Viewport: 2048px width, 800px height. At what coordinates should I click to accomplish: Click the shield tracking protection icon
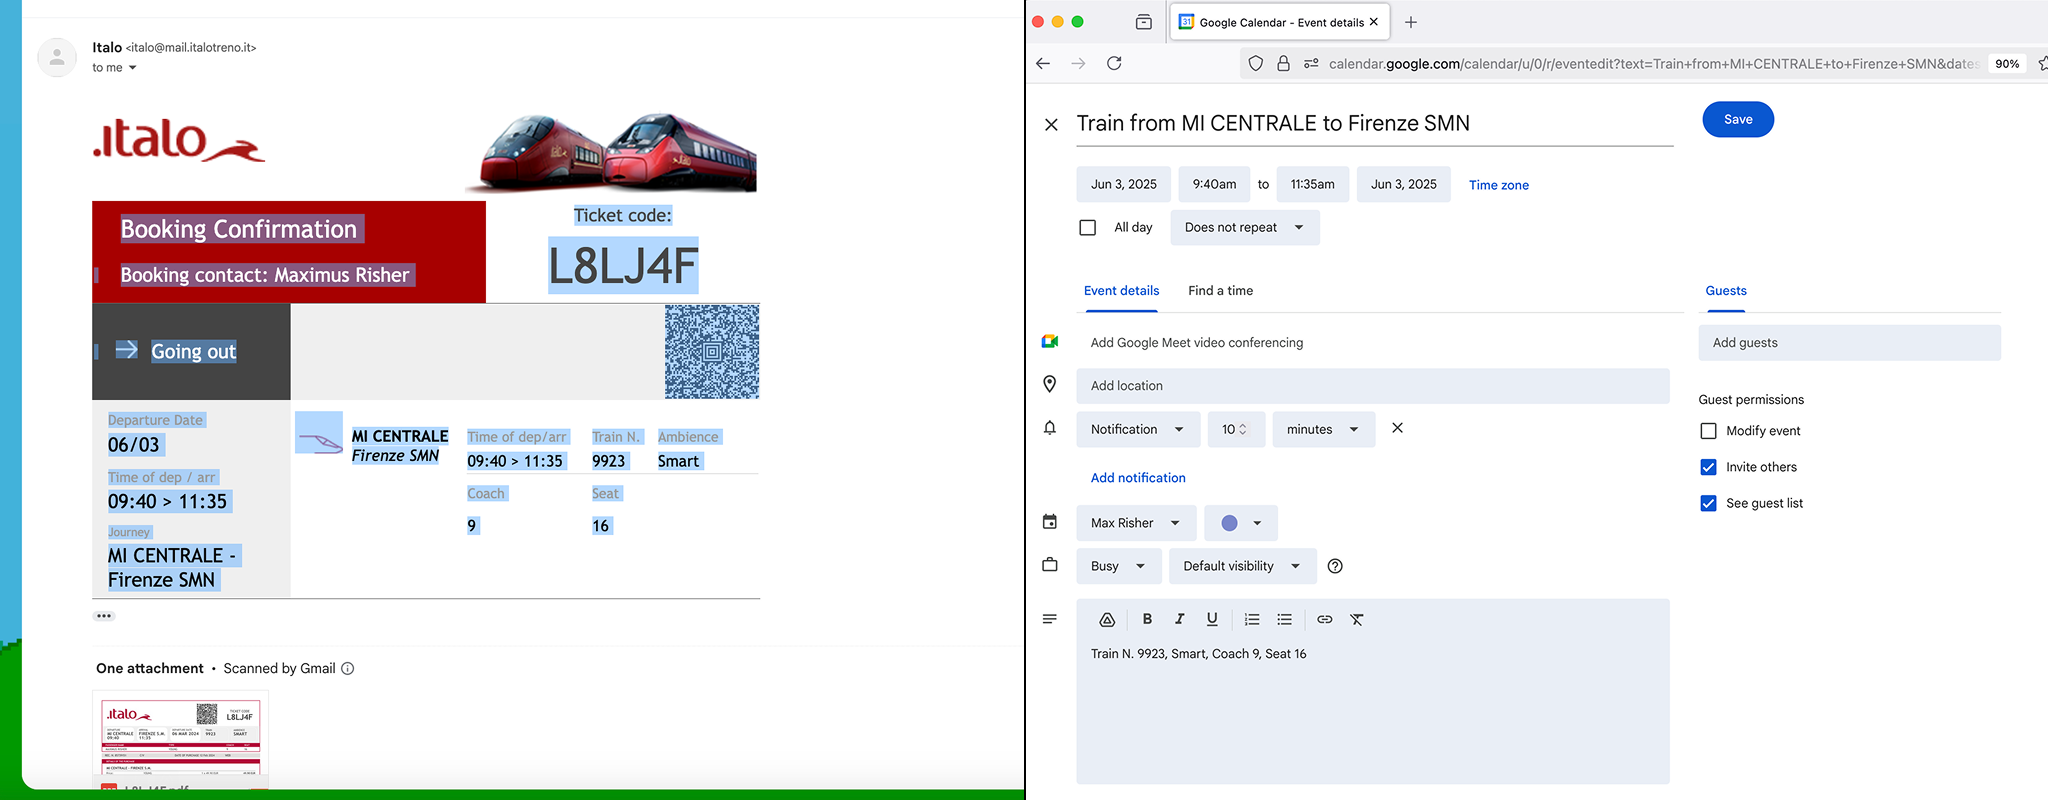pos(1256,63)
